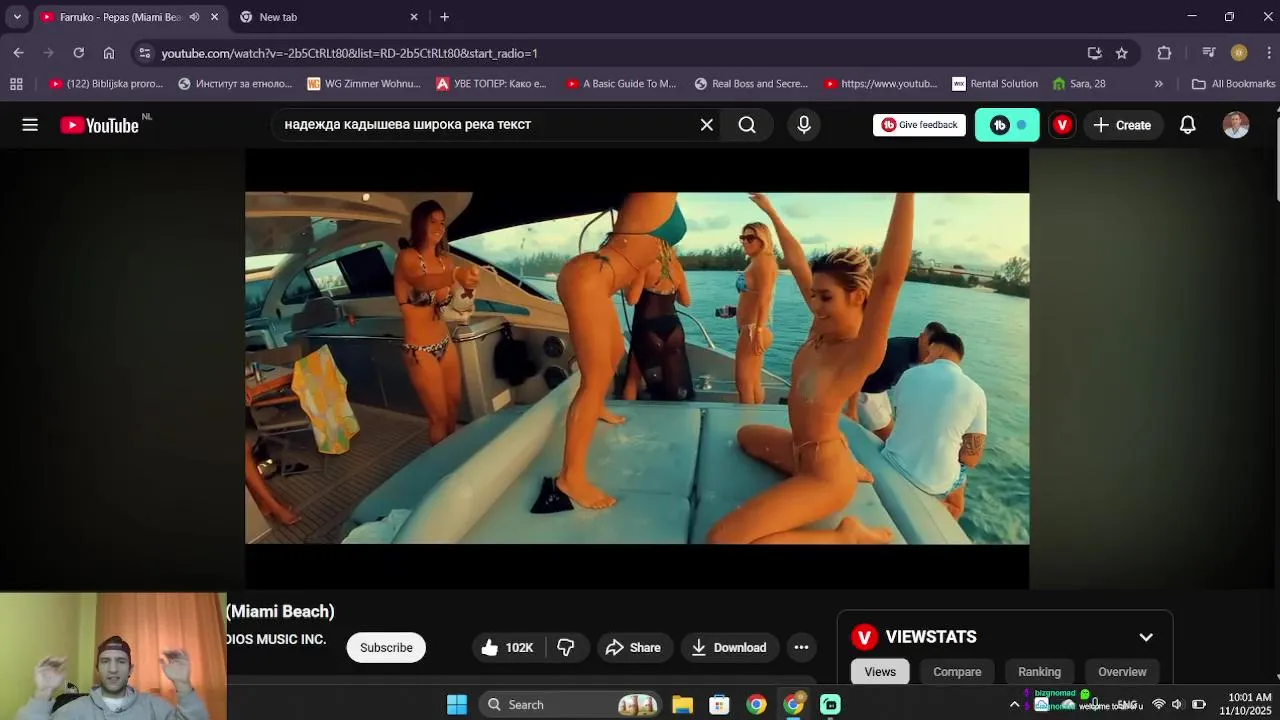Collapse the VIEWSTATS panel chevron
Viewport: 1280px width, 720px height.
[x=1146, y=637]
